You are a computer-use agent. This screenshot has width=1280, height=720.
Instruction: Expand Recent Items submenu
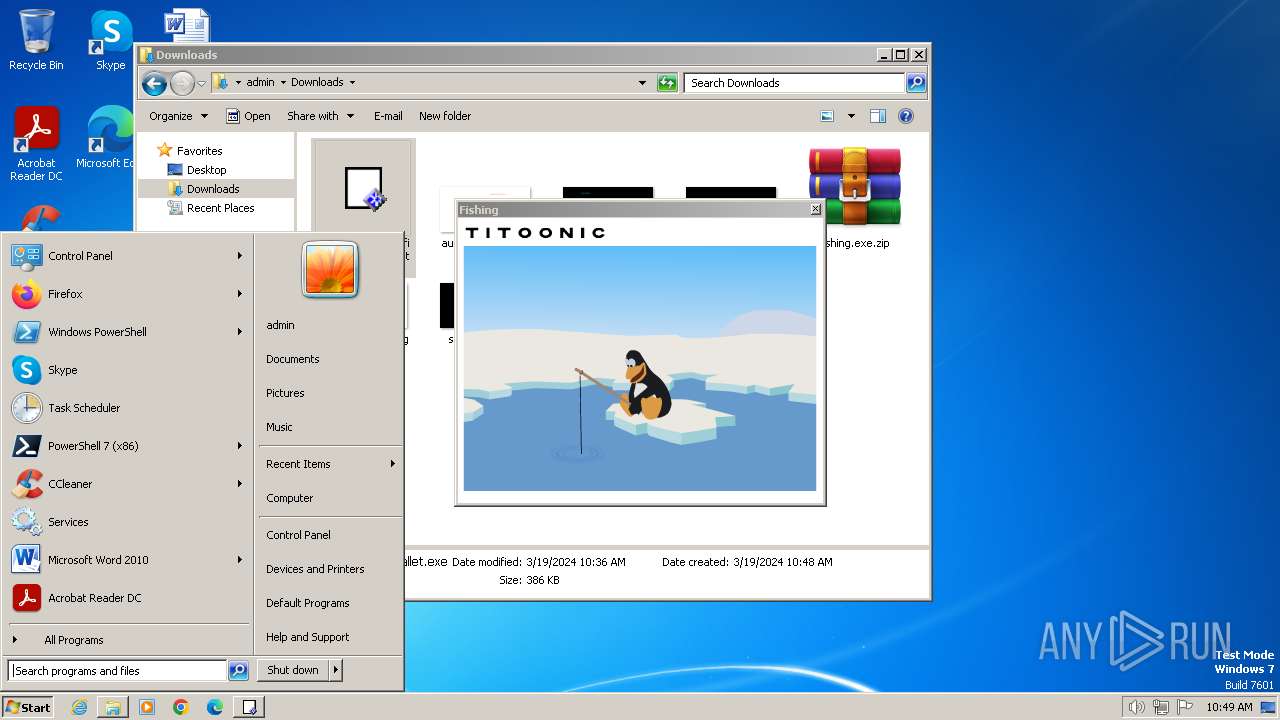click(330, 464)
